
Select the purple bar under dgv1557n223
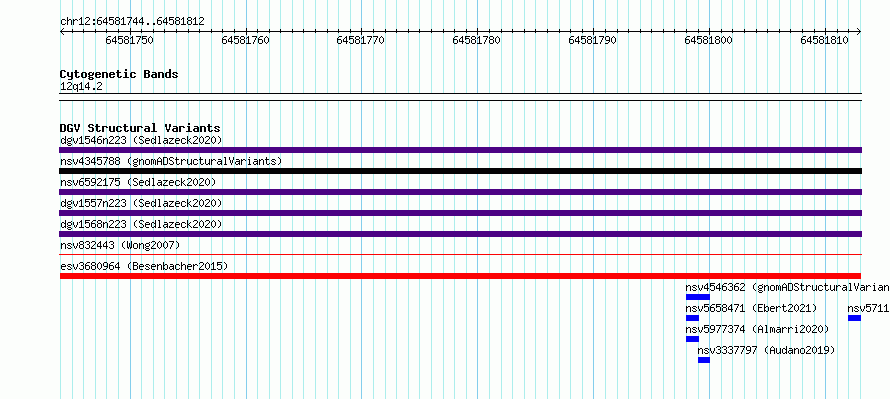coord(460,213)
